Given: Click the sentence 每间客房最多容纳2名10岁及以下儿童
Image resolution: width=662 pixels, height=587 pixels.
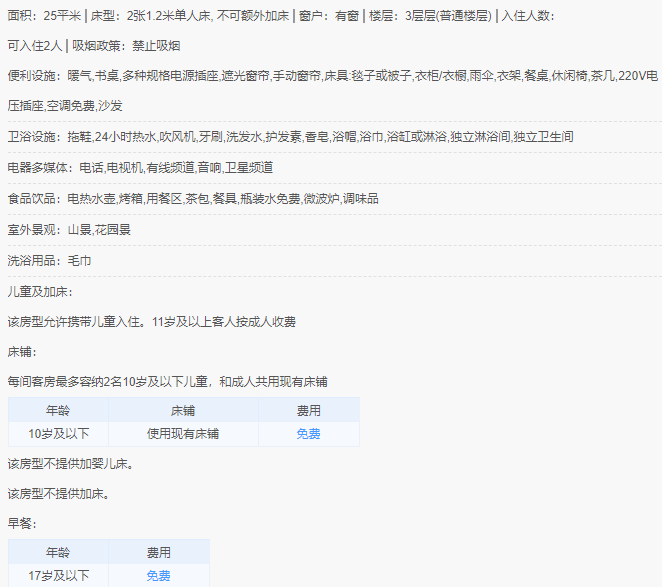Looking at the screenshot, I should [108, 382].
